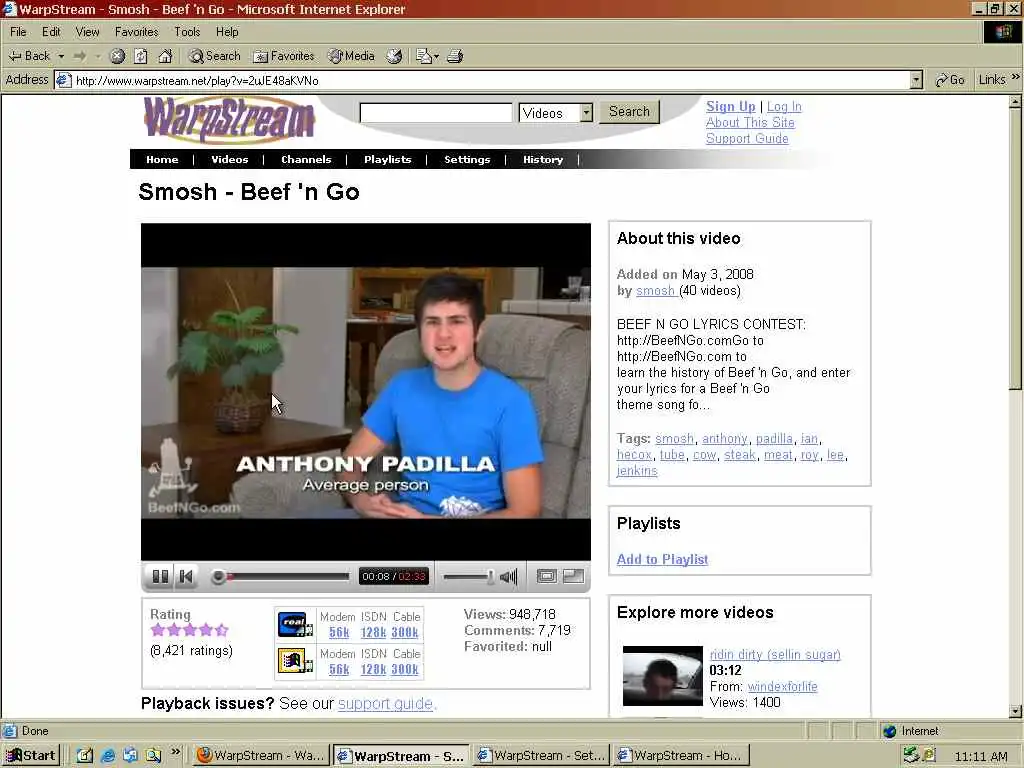Viewport: 1024px width, 768px height.
Task: Open the File menu
Action: pyautogui.click(x=18, y=31)
